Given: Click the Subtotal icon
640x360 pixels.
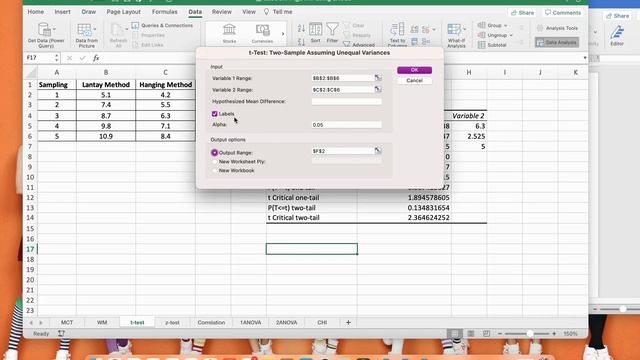Looking at the screenshot, I should pyautogui.click(x=482, y=45).
